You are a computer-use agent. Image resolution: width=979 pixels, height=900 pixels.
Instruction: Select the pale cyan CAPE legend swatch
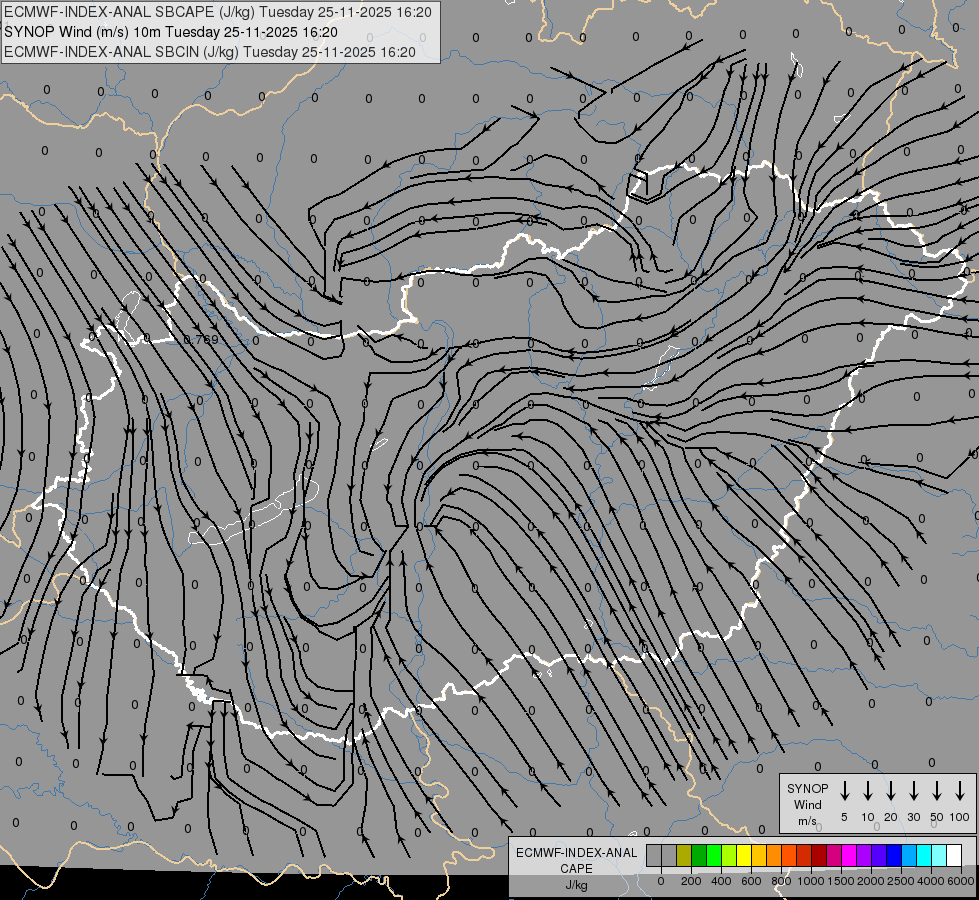(x=938, y=855)
